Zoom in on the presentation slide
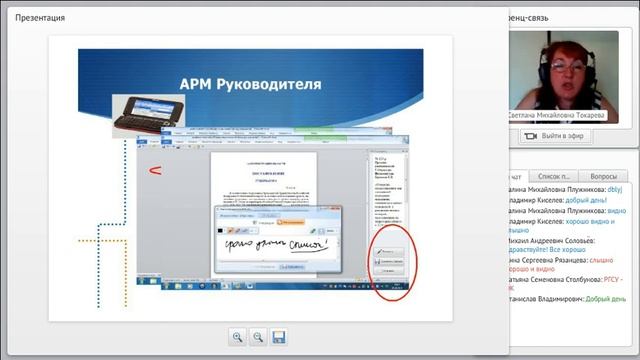This screenshot has width=640, height=360. [x=238, y=337]
